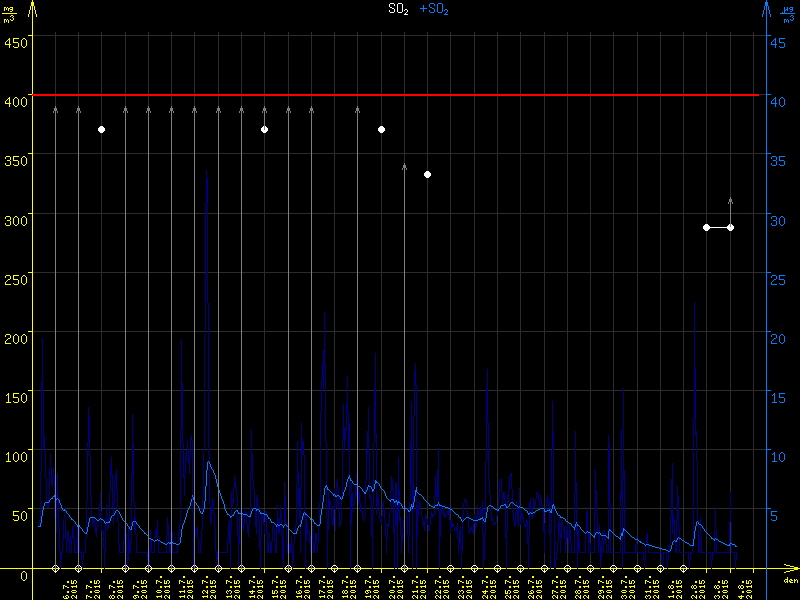The width and height of the screenshot is (800, 600).
Task: Click the 450 value on the yellow axis
Action: (16, 42)
